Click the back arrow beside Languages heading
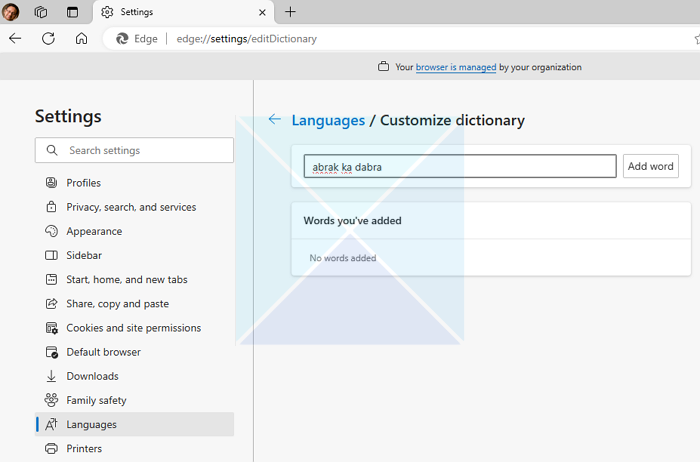Screen dimensions: 700x462 click(275, 120)
